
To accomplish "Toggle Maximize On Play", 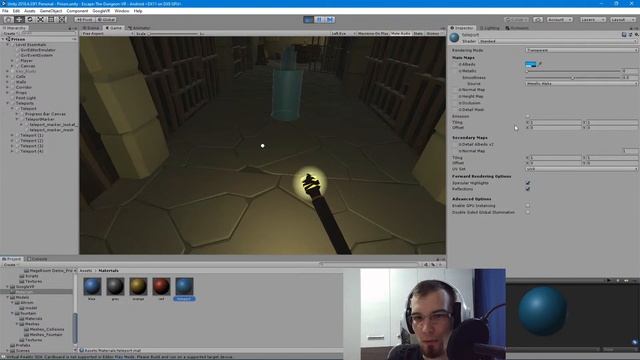I will (373, 33).
